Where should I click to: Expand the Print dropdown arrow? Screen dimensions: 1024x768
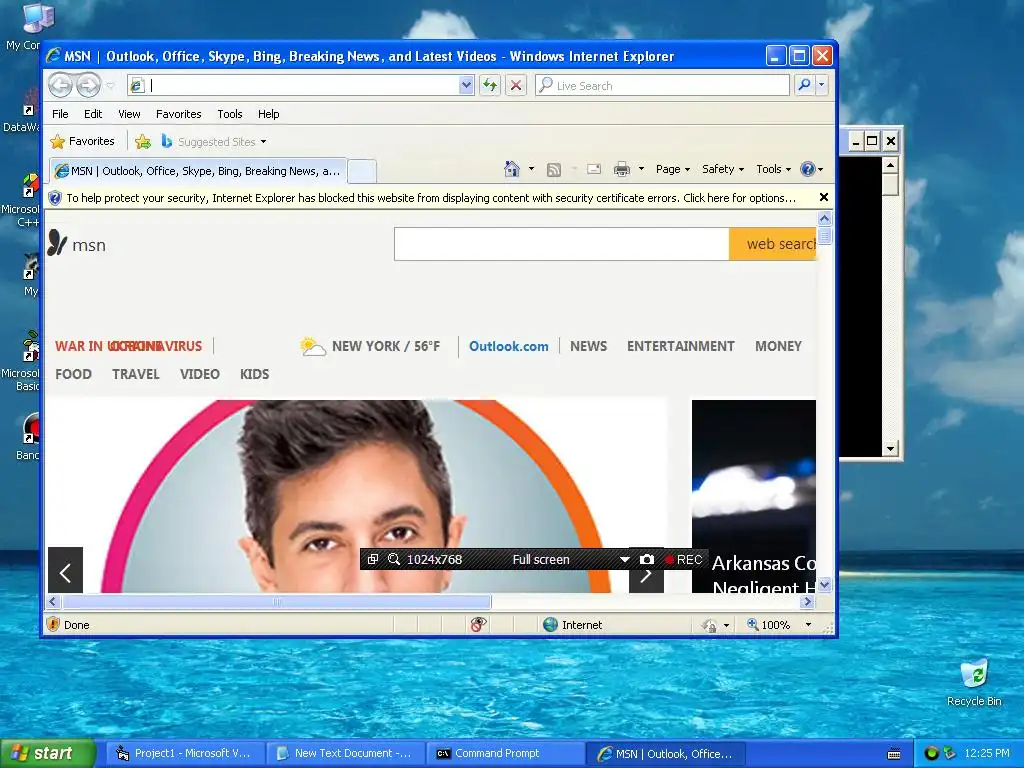(641, 169)
